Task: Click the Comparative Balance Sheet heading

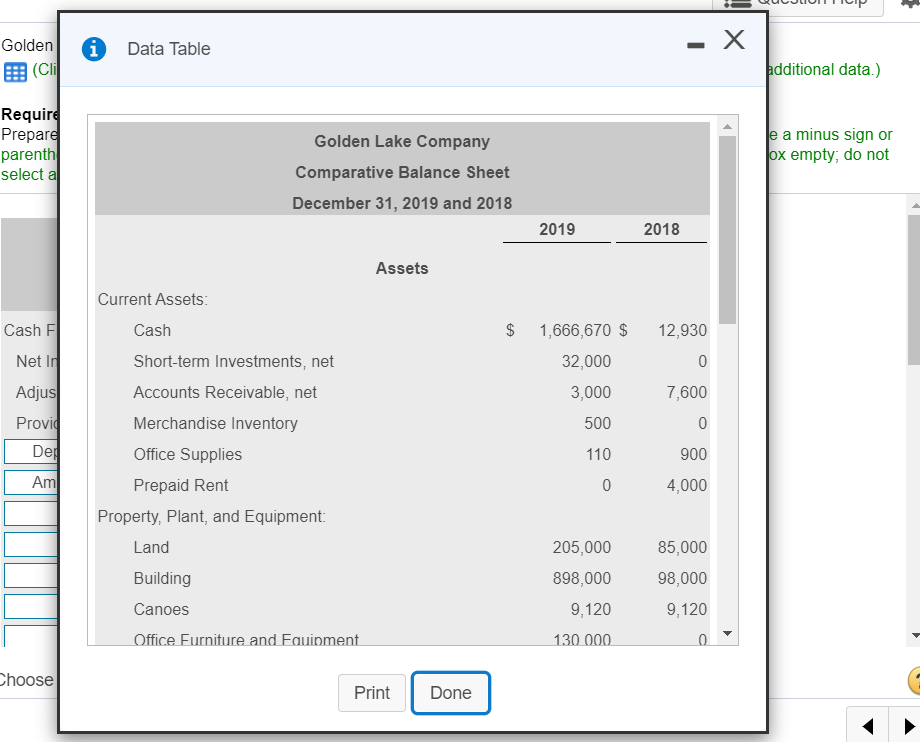Action: [x=402, y=172]
